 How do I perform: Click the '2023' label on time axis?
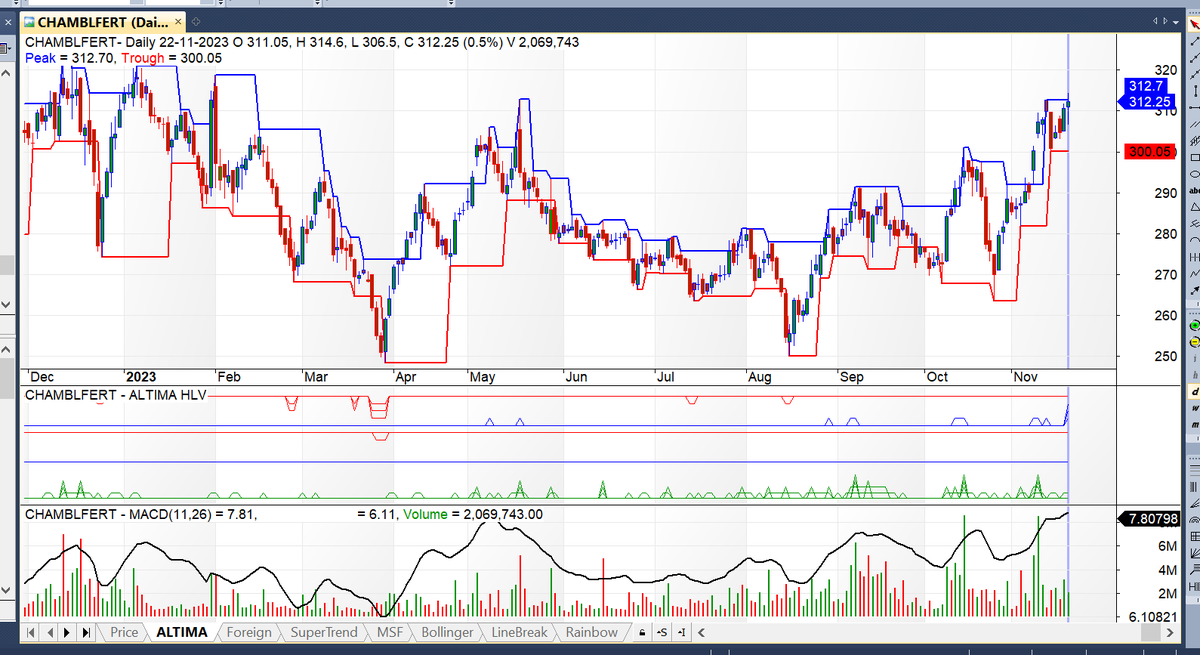pyautogui.click(x=140, y=377)
